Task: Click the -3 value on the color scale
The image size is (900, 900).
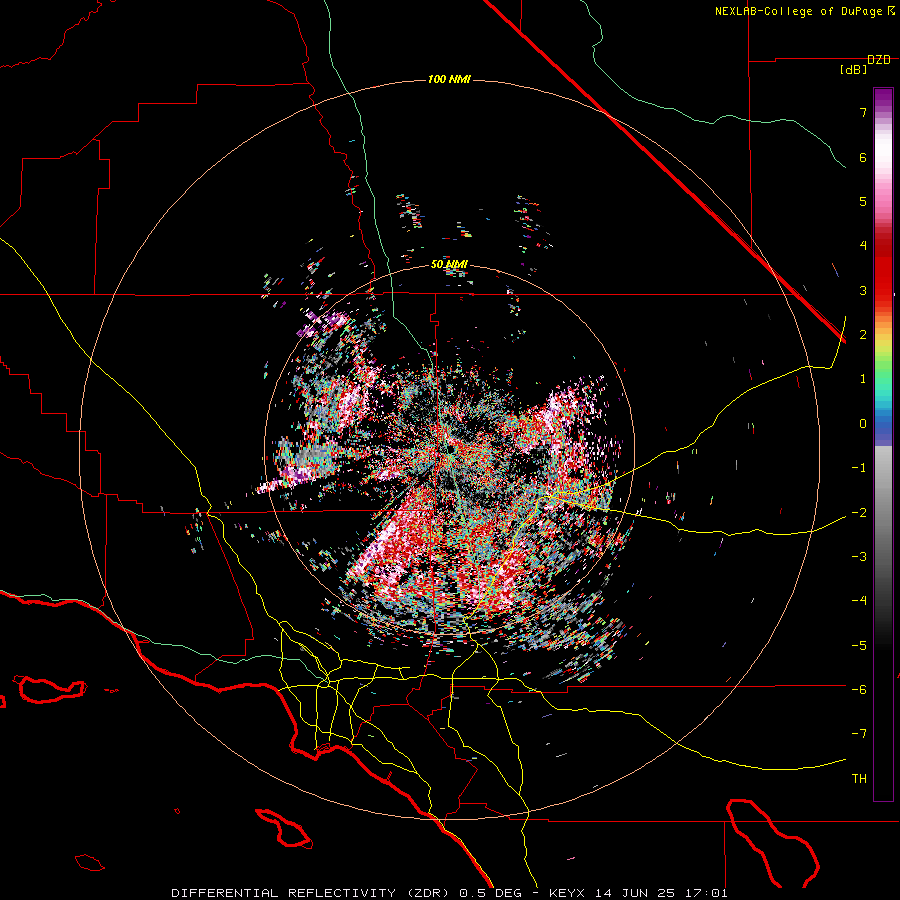Action: coord(859,557)
